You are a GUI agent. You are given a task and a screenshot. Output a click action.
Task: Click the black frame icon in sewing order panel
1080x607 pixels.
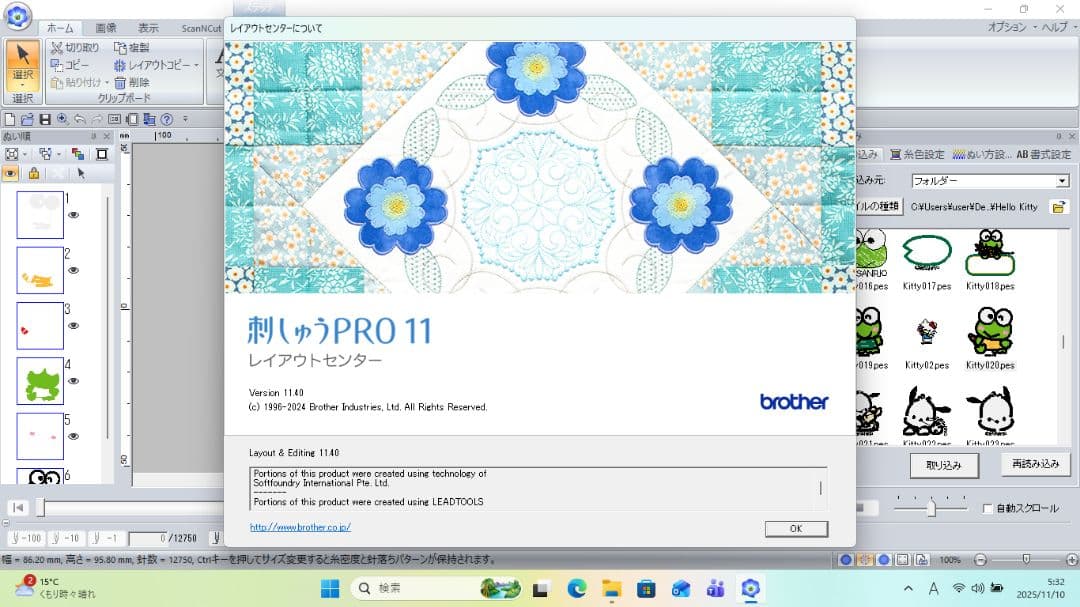pyautogui.click(x=102, y=154)
